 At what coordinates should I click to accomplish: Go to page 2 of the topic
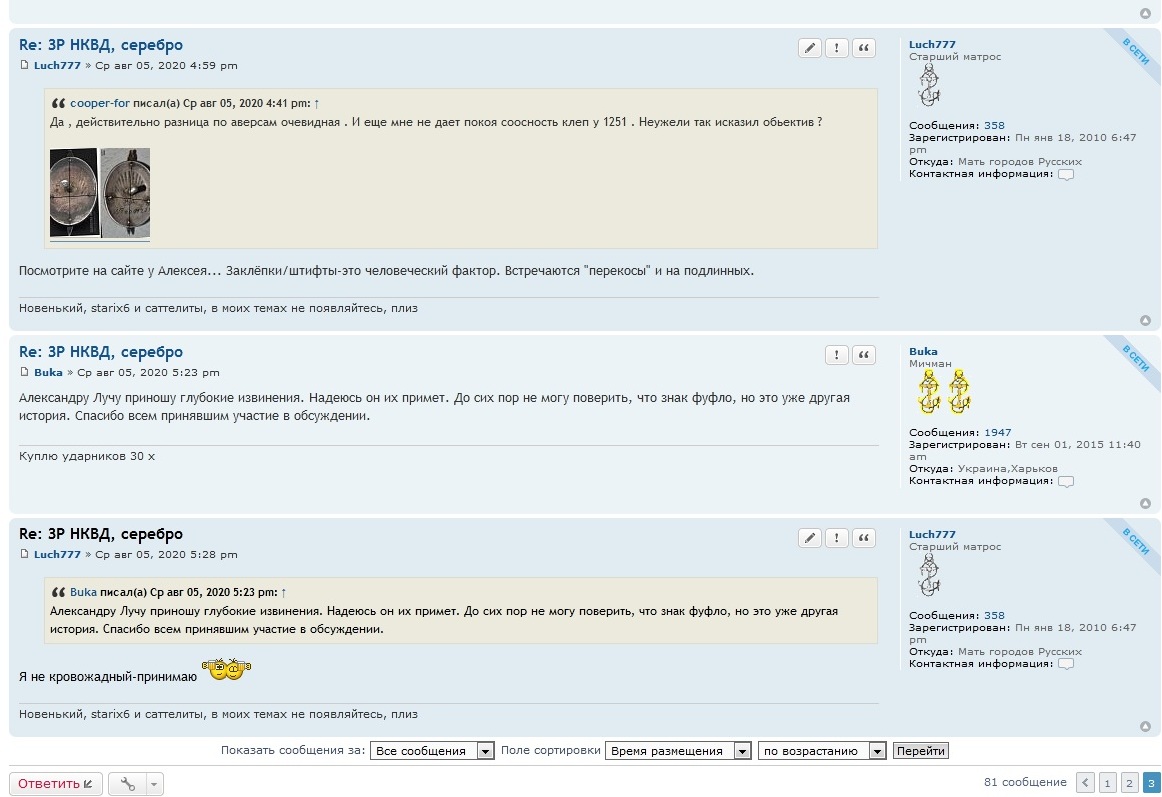[x=1129, y=782]
